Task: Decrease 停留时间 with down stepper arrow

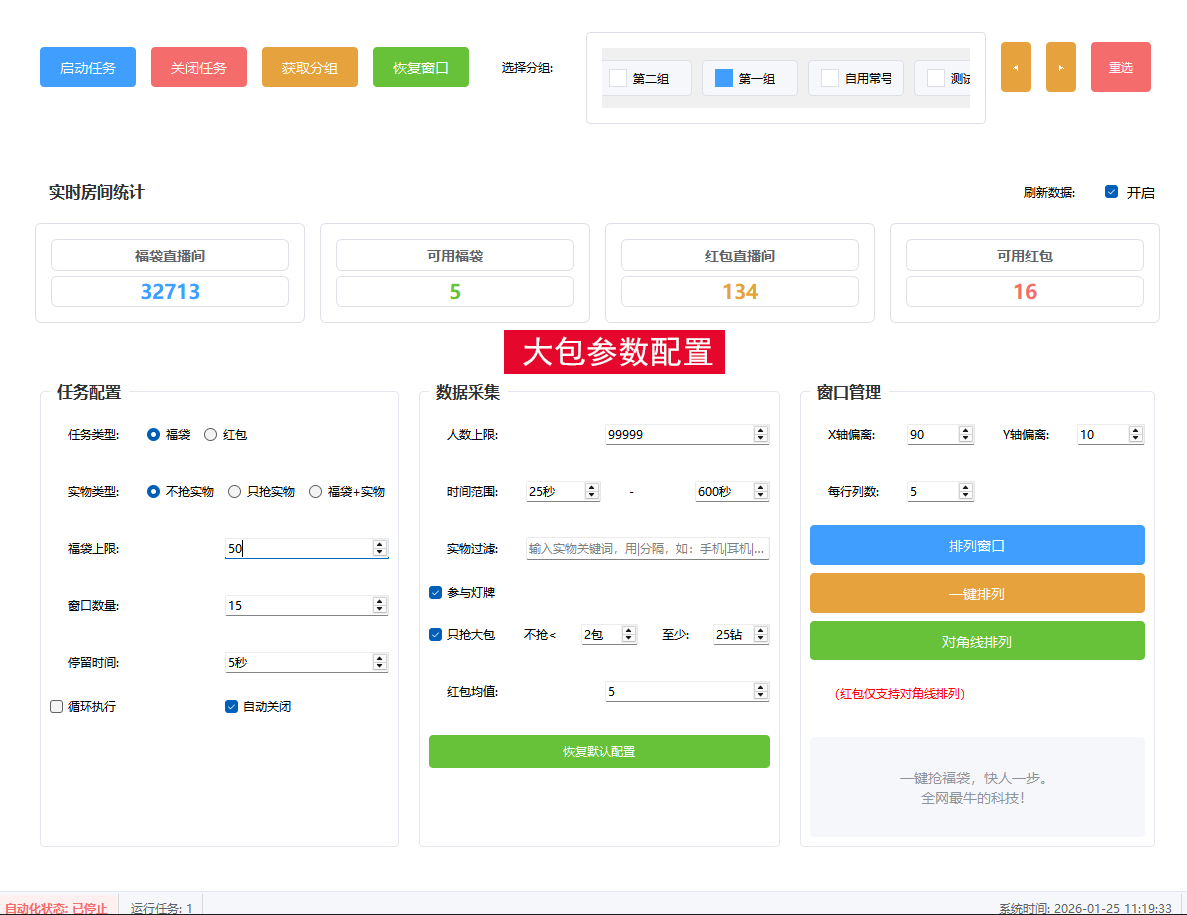Action: pyautogui.click(x=380, y=667)
